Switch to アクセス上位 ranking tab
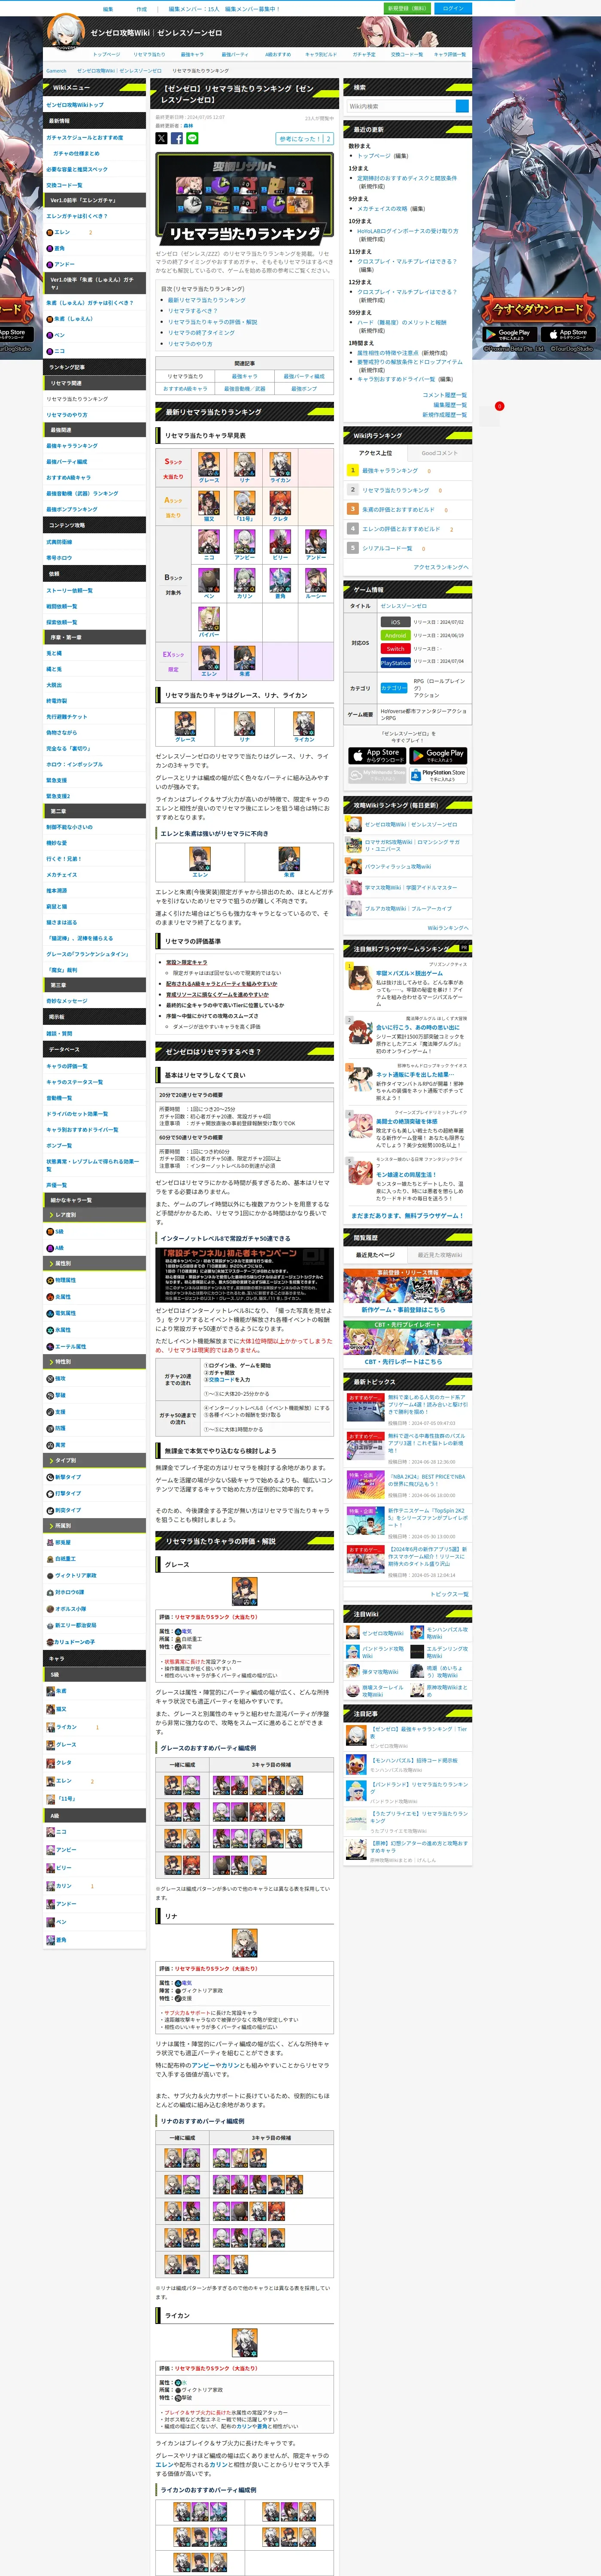 [375, 453]
